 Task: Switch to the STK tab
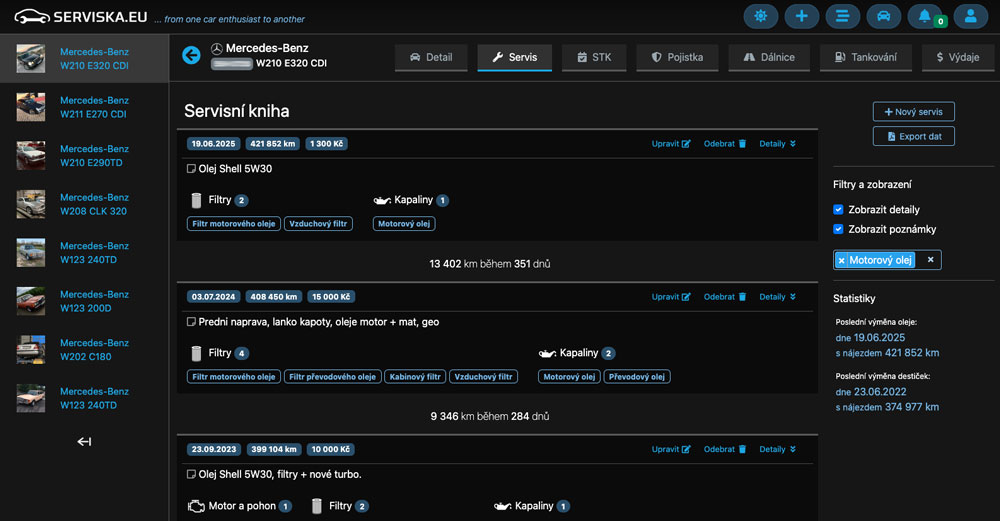594,58
